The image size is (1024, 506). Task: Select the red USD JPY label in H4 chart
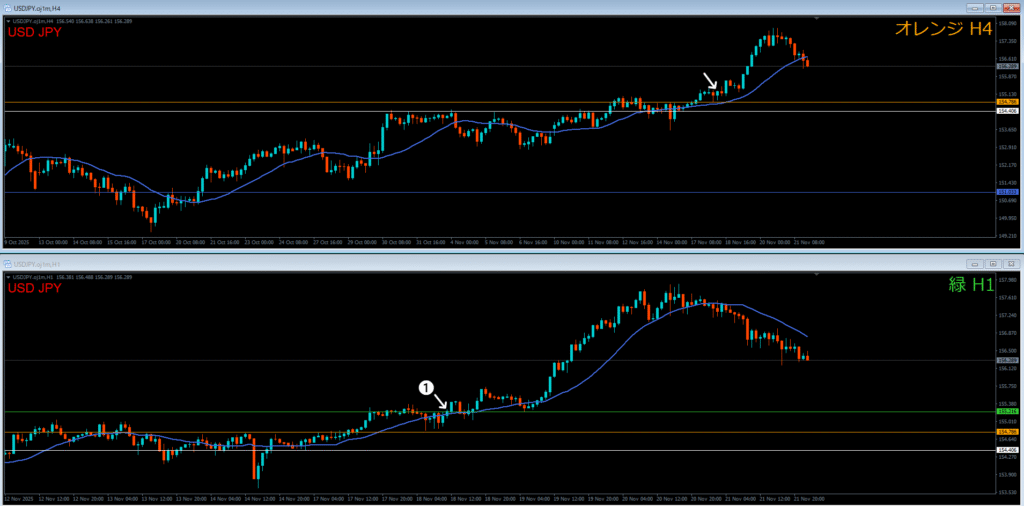35,34
